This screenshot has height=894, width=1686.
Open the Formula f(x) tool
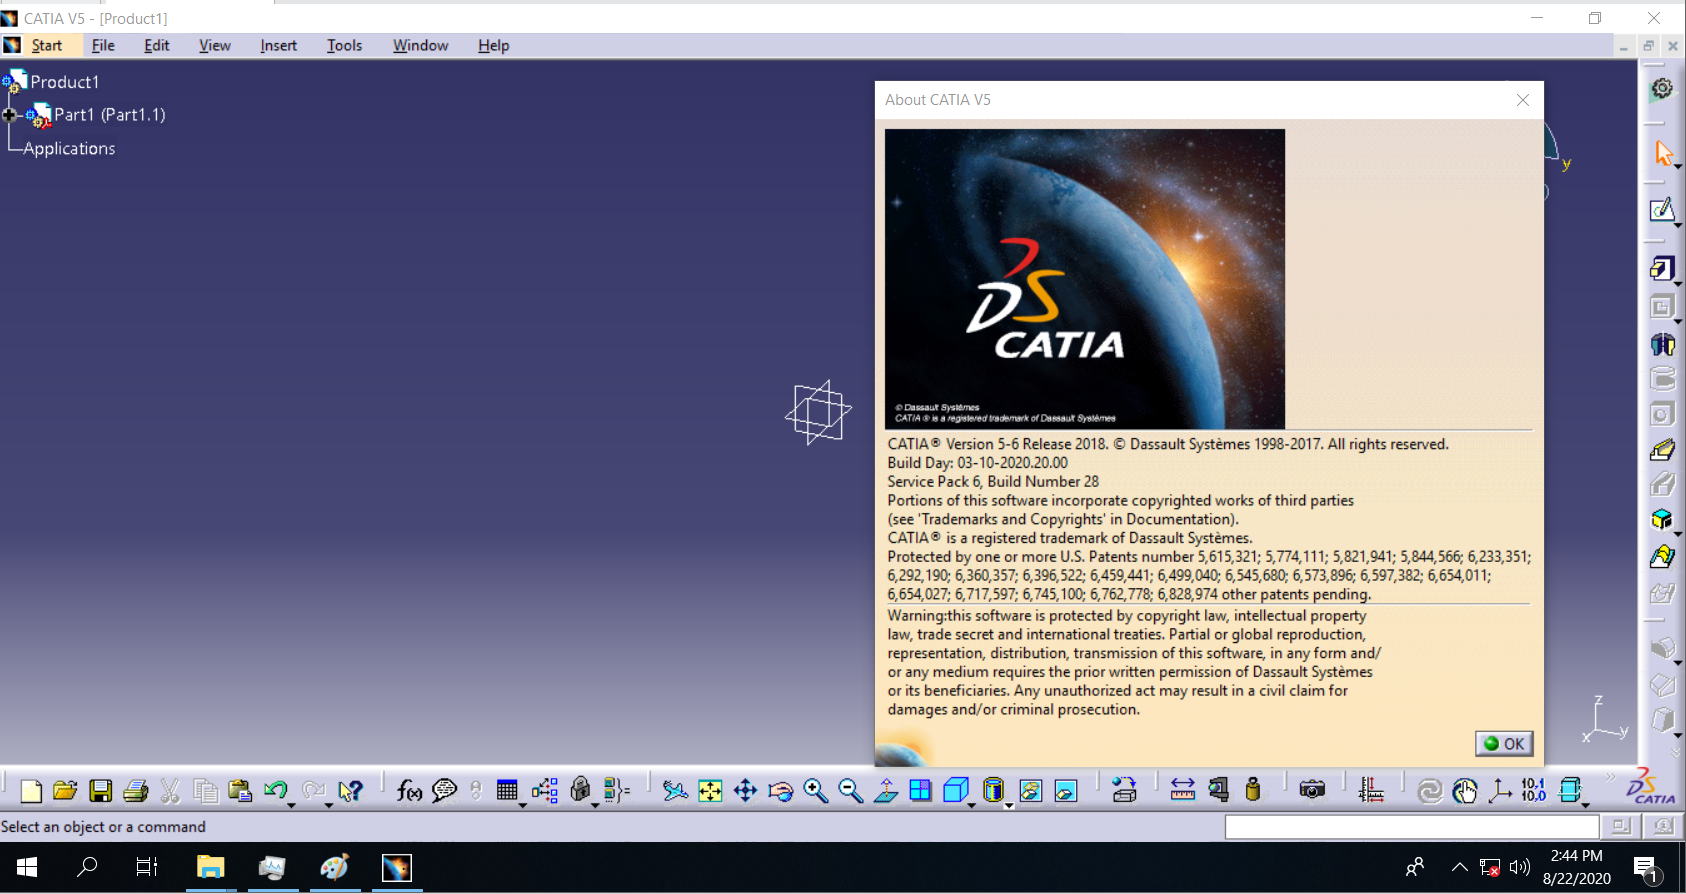click(x=409, y=791)
